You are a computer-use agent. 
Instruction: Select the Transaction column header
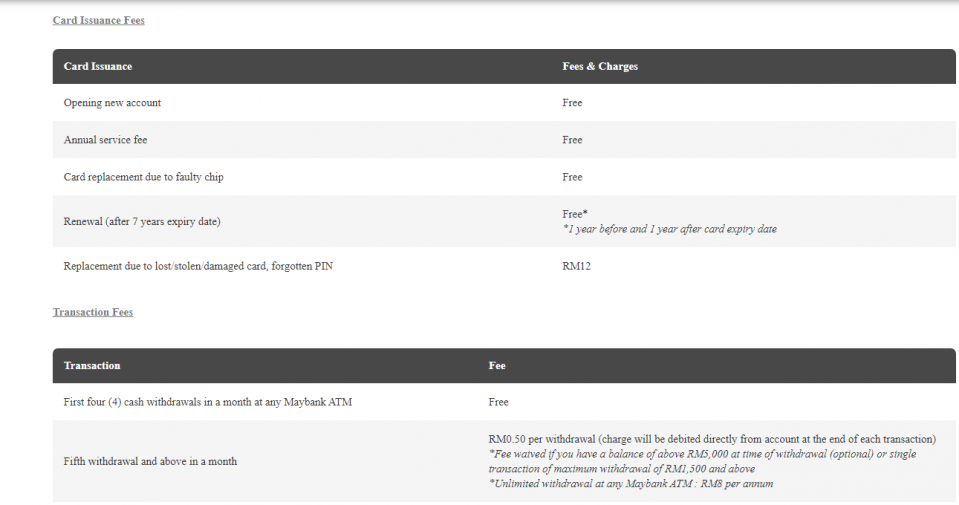coord(92,366)
